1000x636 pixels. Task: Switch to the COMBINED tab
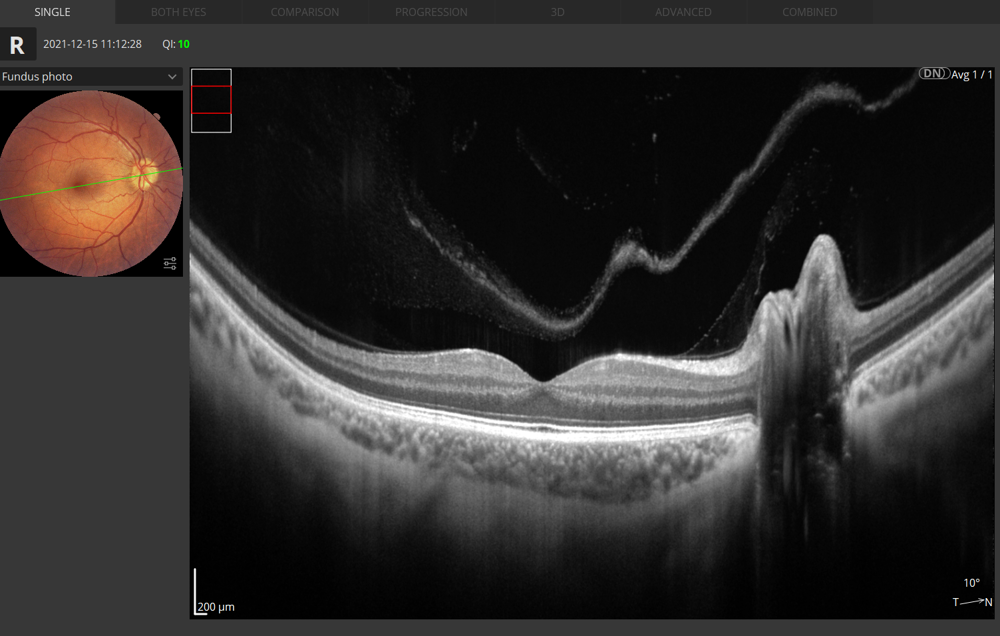810,12
